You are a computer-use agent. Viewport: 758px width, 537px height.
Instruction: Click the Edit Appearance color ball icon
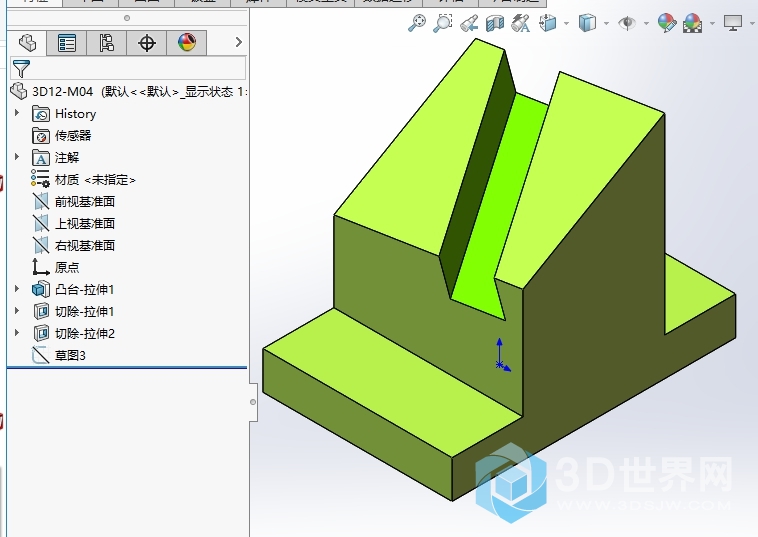coord(666,23)
